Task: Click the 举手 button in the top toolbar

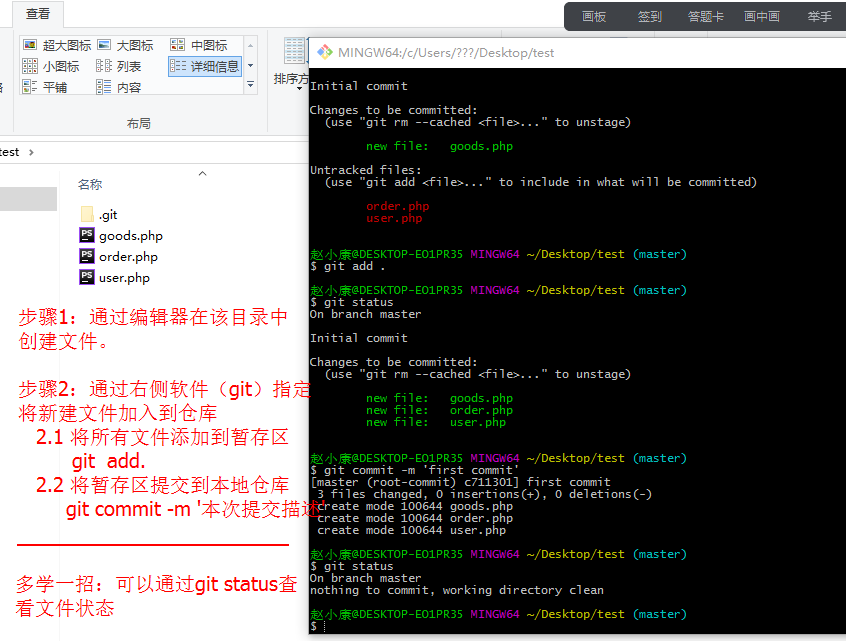Action: [820, 16]
